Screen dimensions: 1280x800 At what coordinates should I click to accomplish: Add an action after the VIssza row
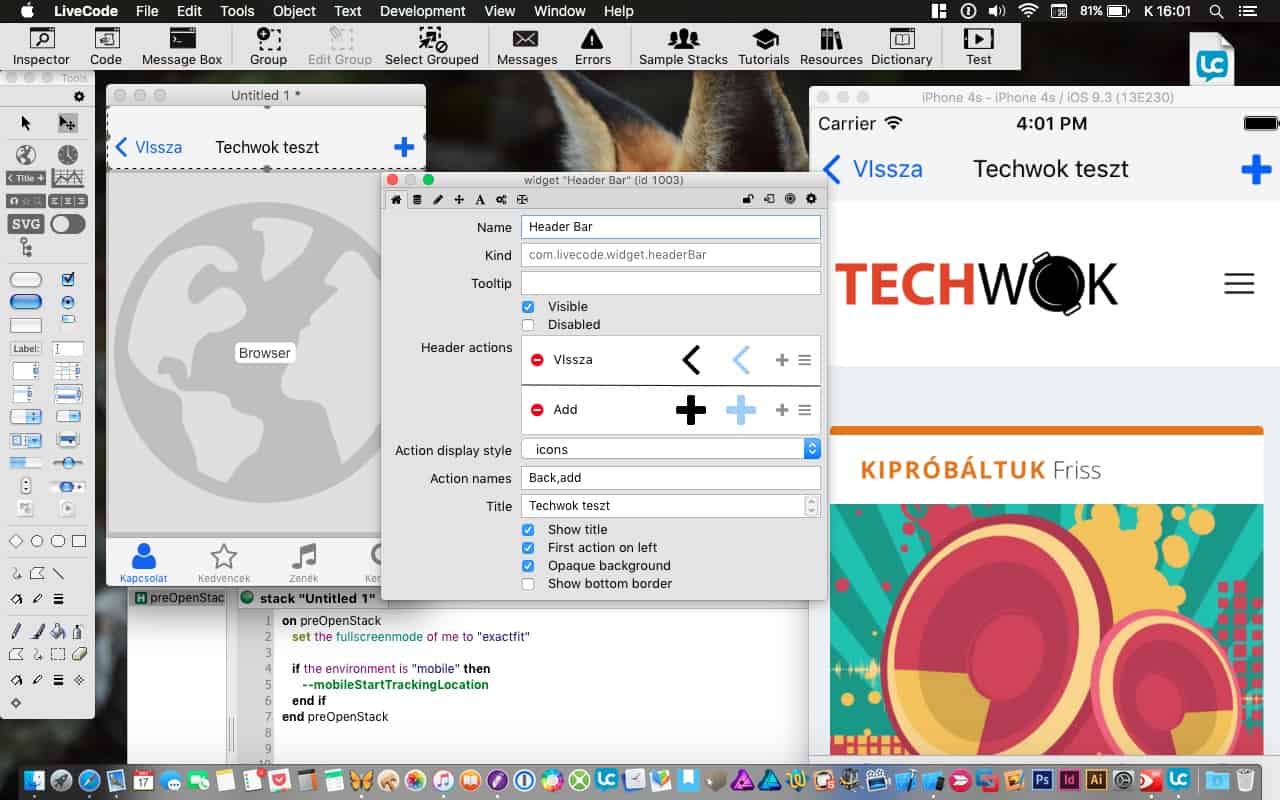point(782,360)
